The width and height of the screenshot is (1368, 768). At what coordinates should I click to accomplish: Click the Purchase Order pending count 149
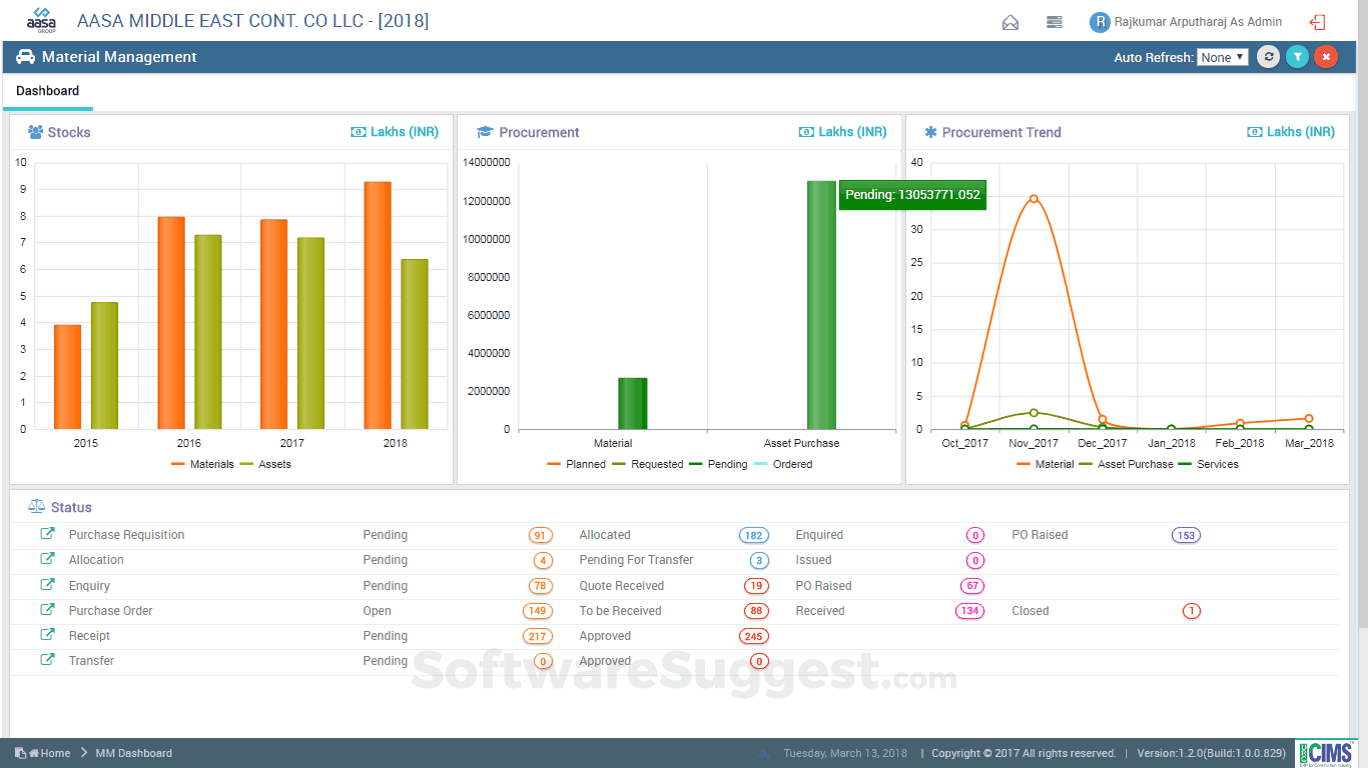(538, 611)
